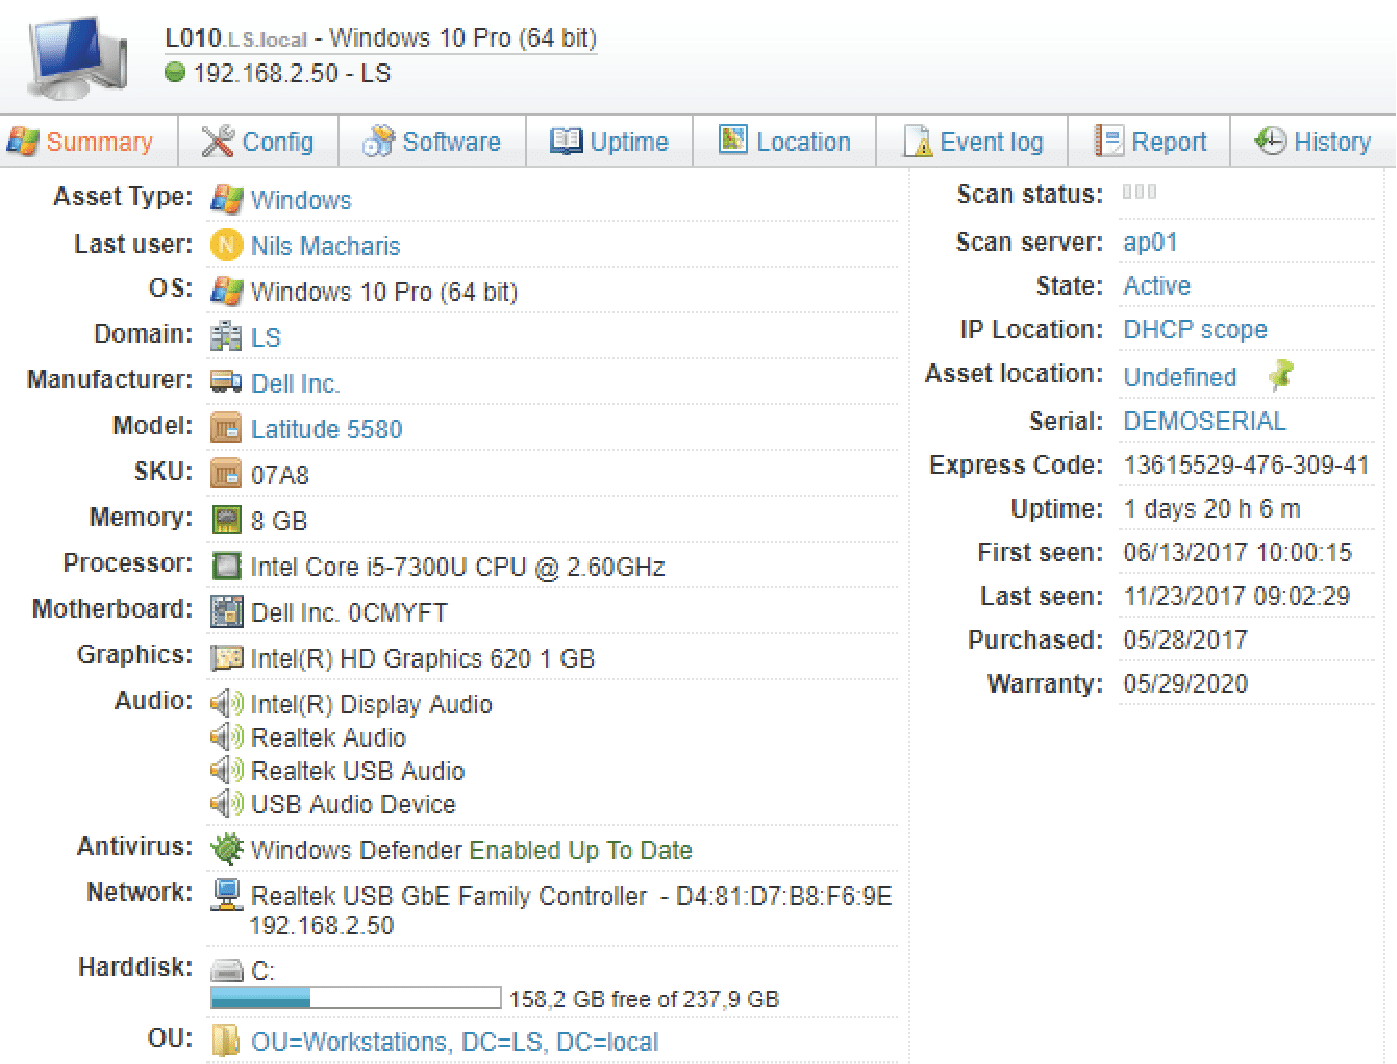Click the Express Code value 13615529-476-309-41
The height and width of the screenshot is (1064, 1397).
click(x=1246, y=465)
